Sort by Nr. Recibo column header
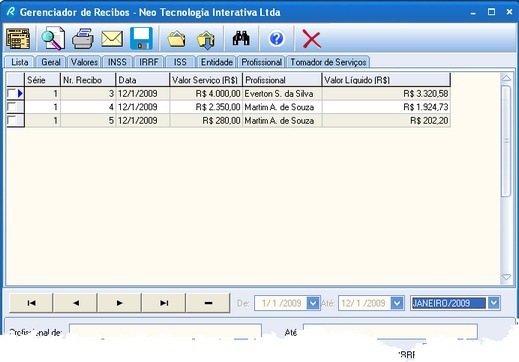The width and height of the screenshot is (519, 362). click(x=88, y=80)
